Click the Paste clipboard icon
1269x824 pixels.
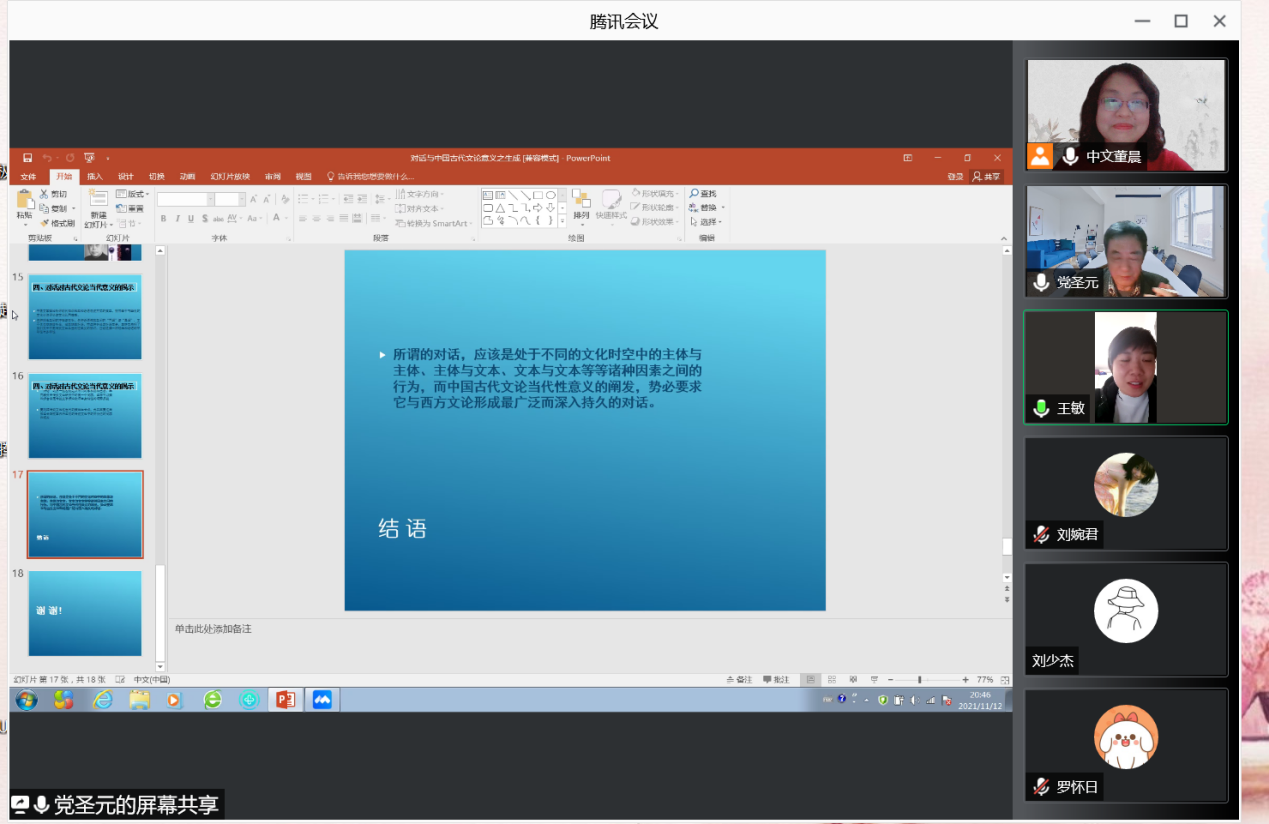[24, 200]
